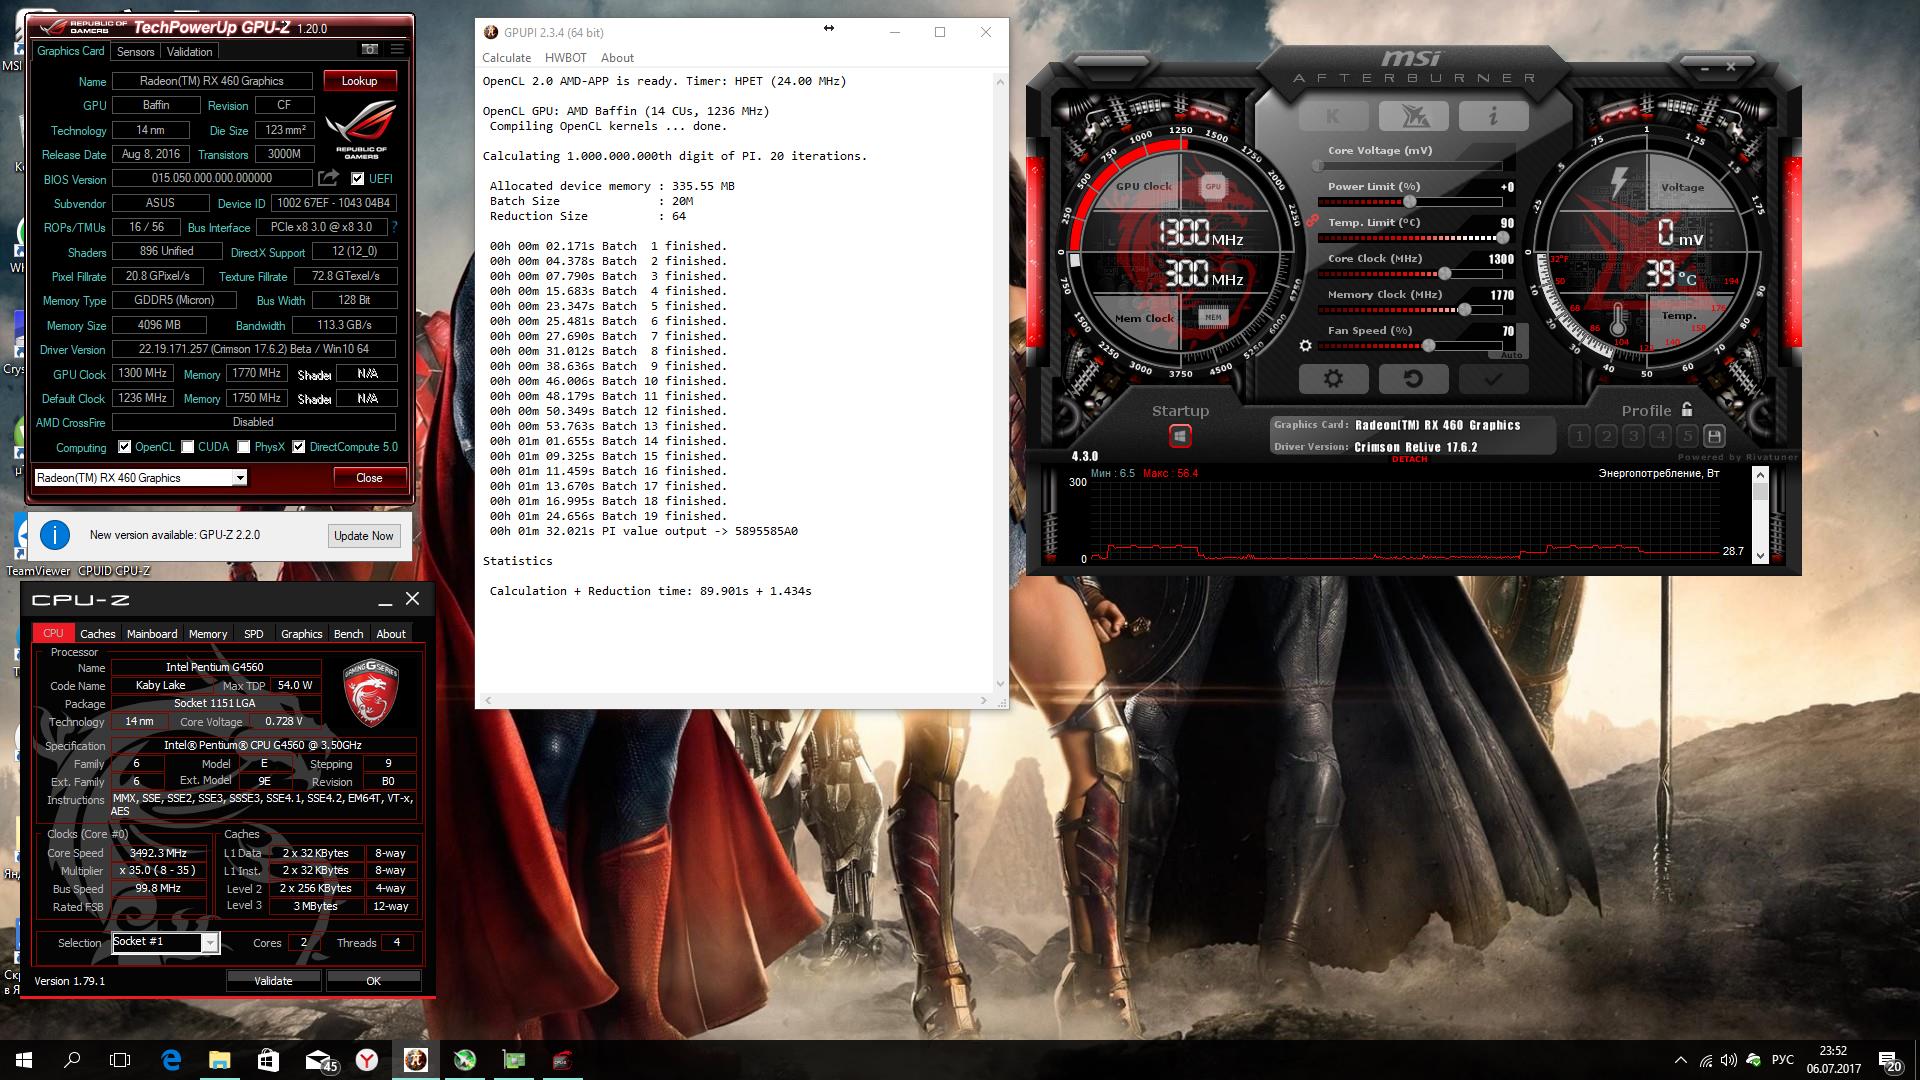Save Afterburner profile with floppy icon
1920x1080 pixels.
(1714, 436)
